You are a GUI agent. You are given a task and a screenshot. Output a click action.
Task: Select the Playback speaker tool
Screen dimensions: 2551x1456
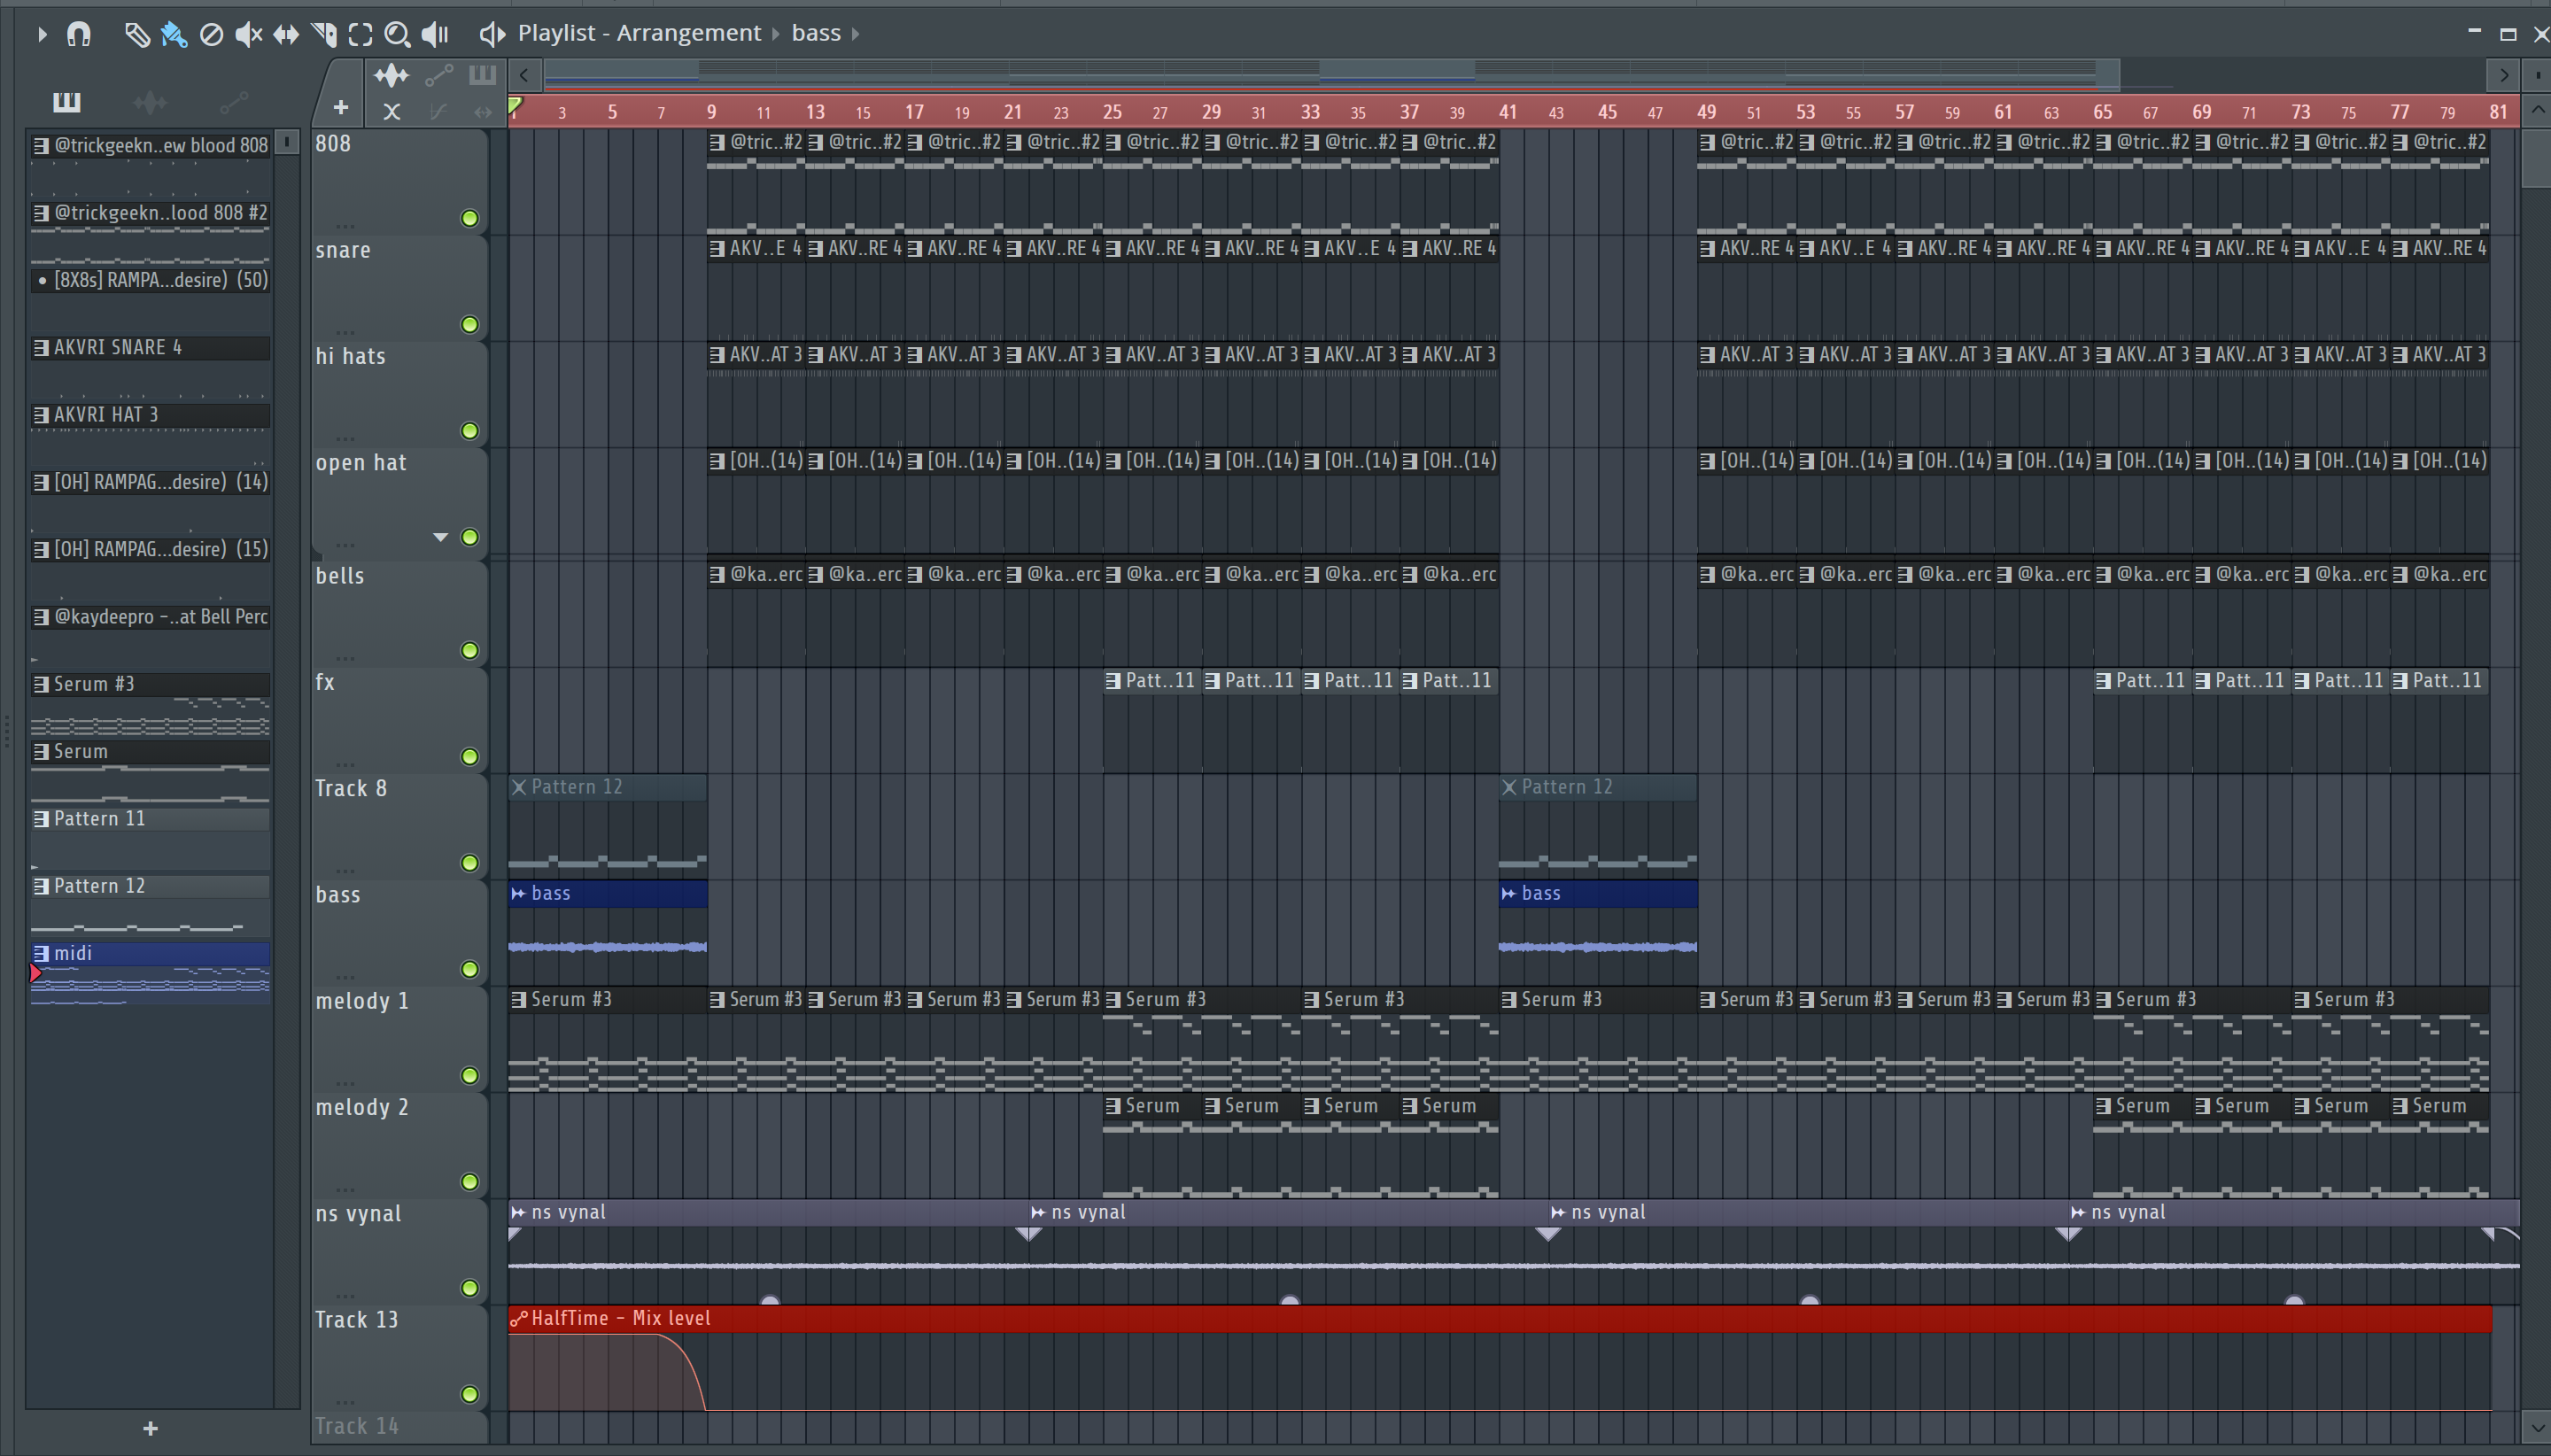[435, 34]
